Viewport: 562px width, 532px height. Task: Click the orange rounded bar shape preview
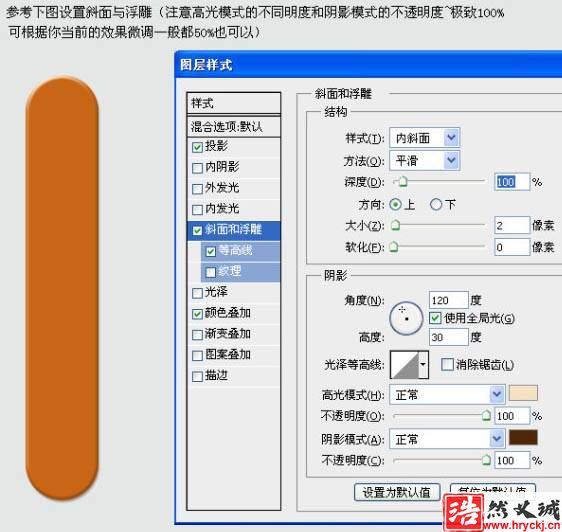pos(62,288)
